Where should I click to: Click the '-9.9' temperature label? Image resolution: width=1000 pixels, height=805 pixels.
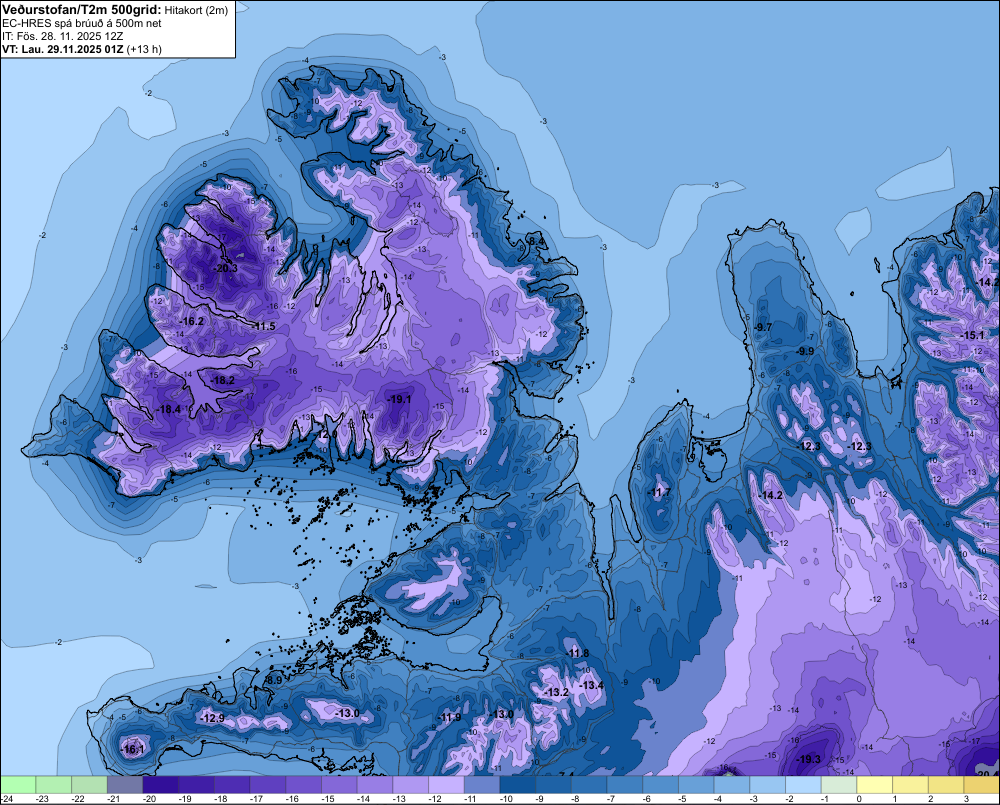point(805,351)
